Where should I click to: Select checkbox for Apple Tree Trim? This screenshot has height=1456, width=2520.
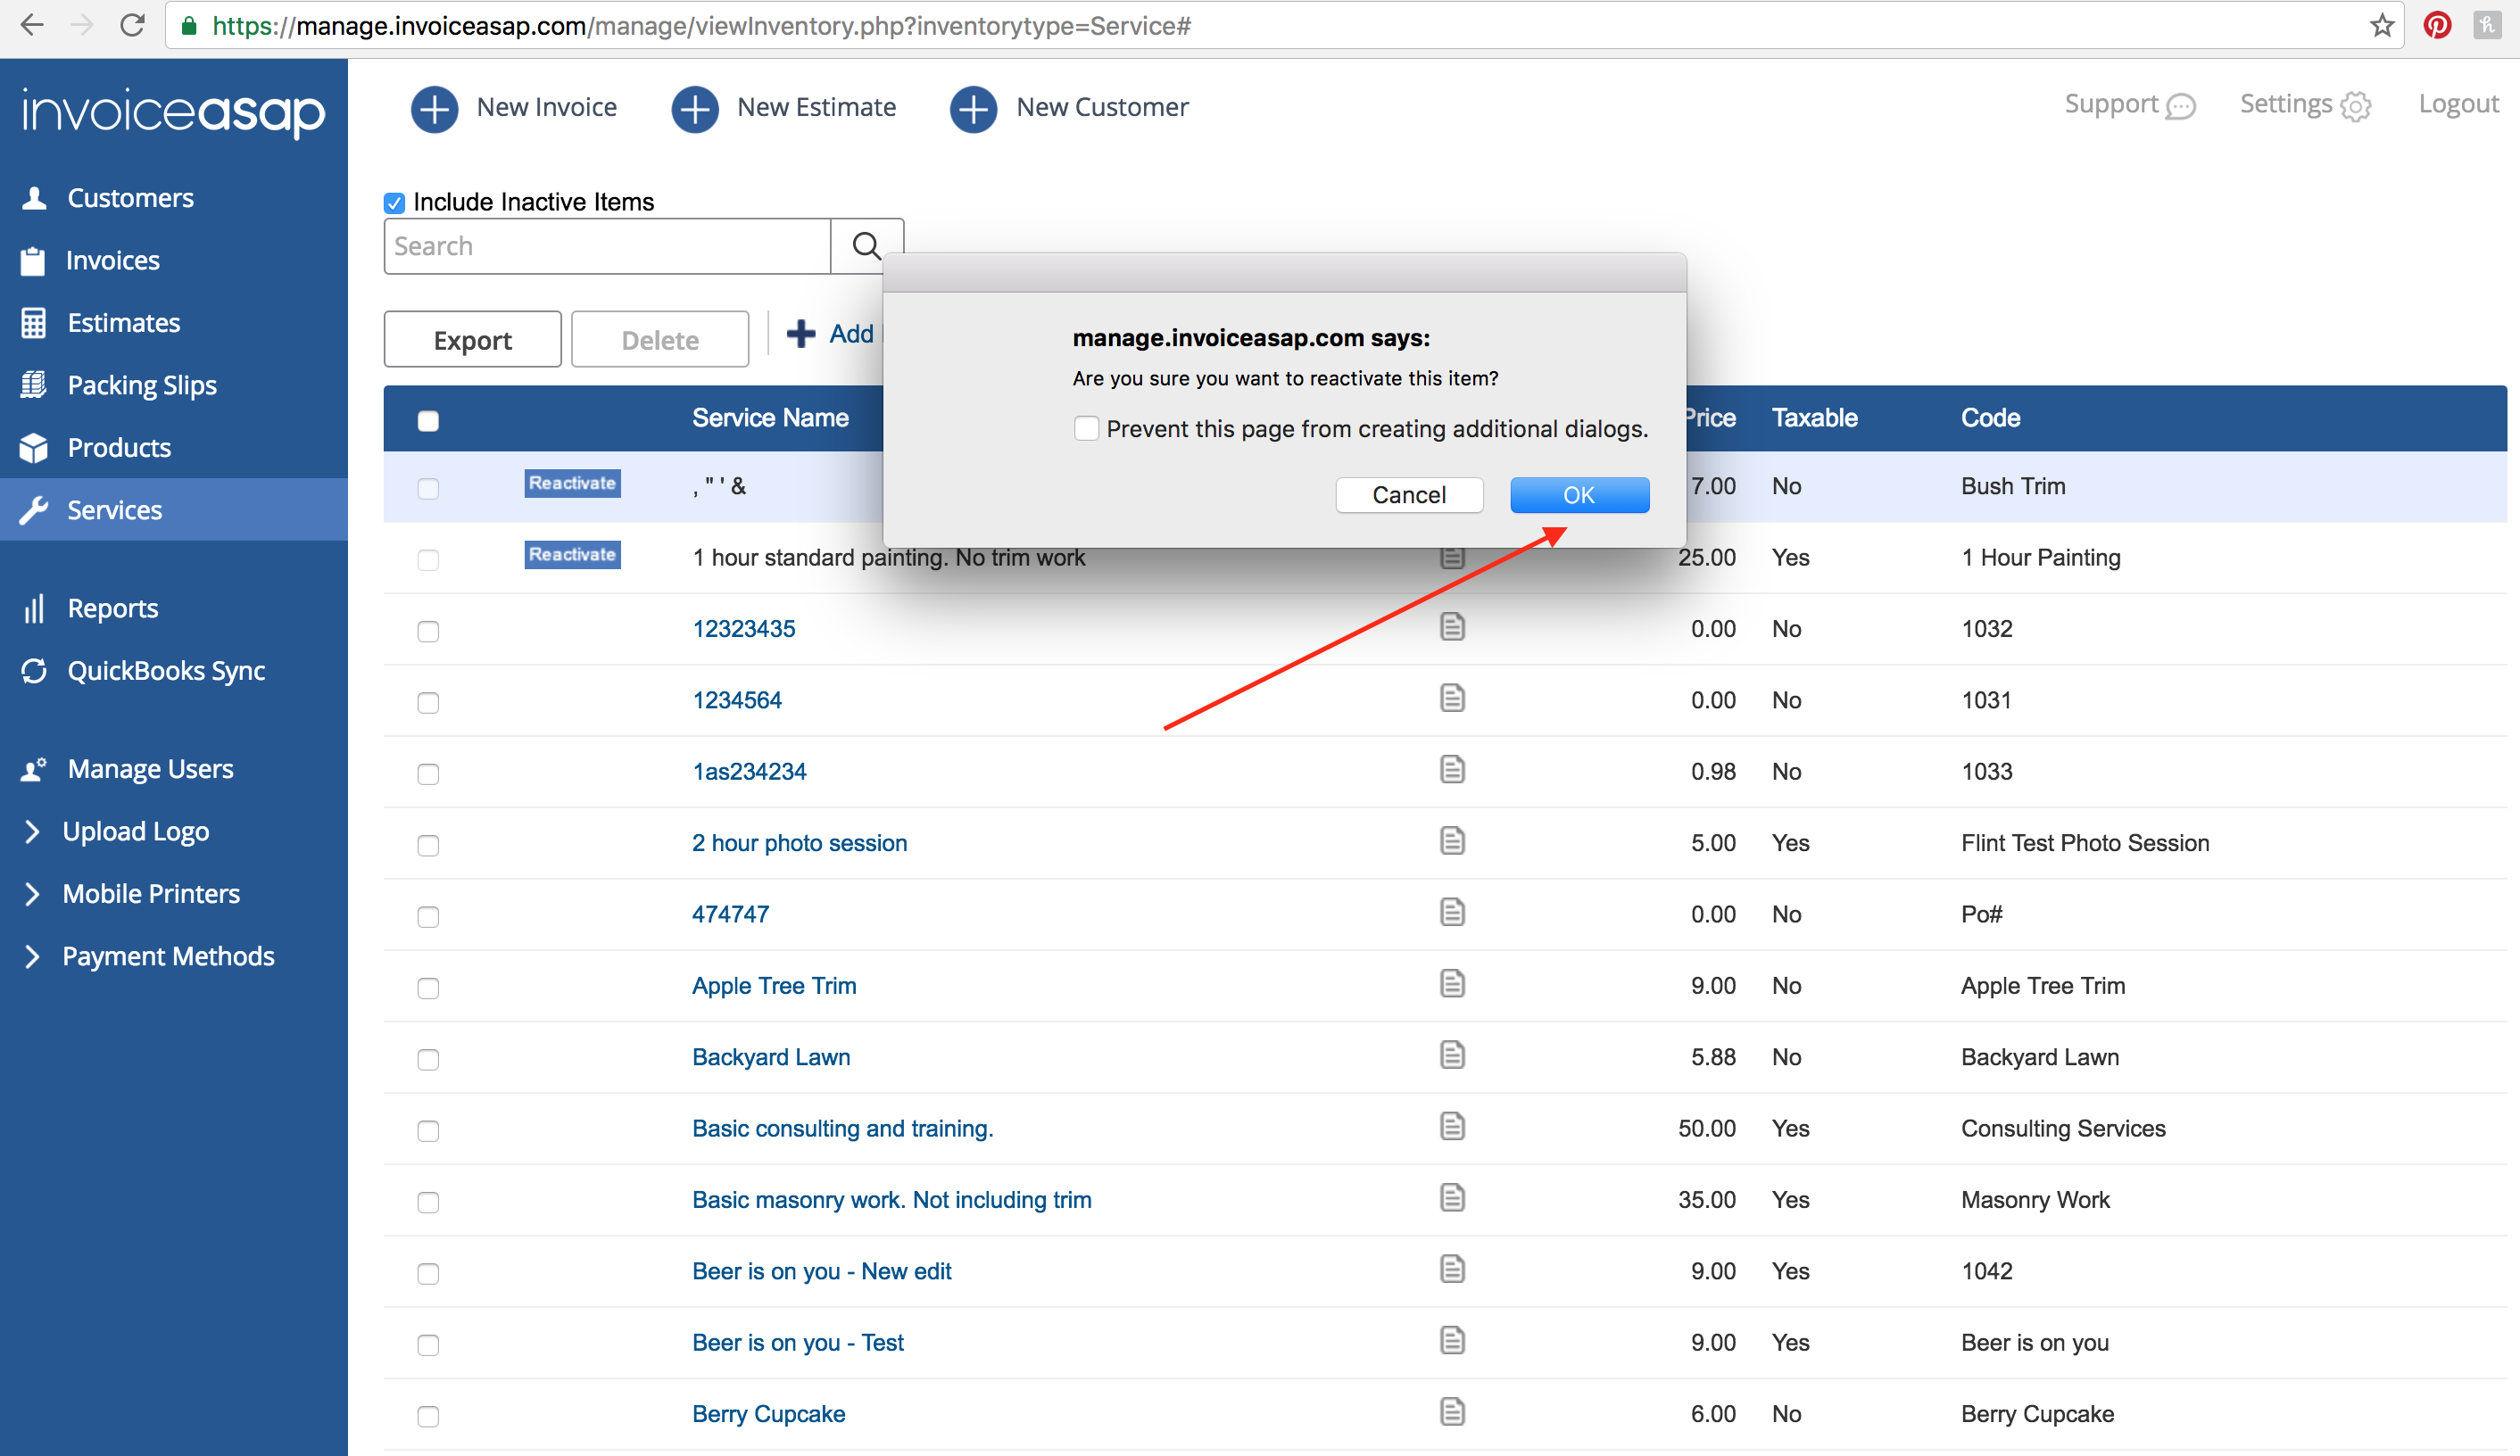[428, 988]
